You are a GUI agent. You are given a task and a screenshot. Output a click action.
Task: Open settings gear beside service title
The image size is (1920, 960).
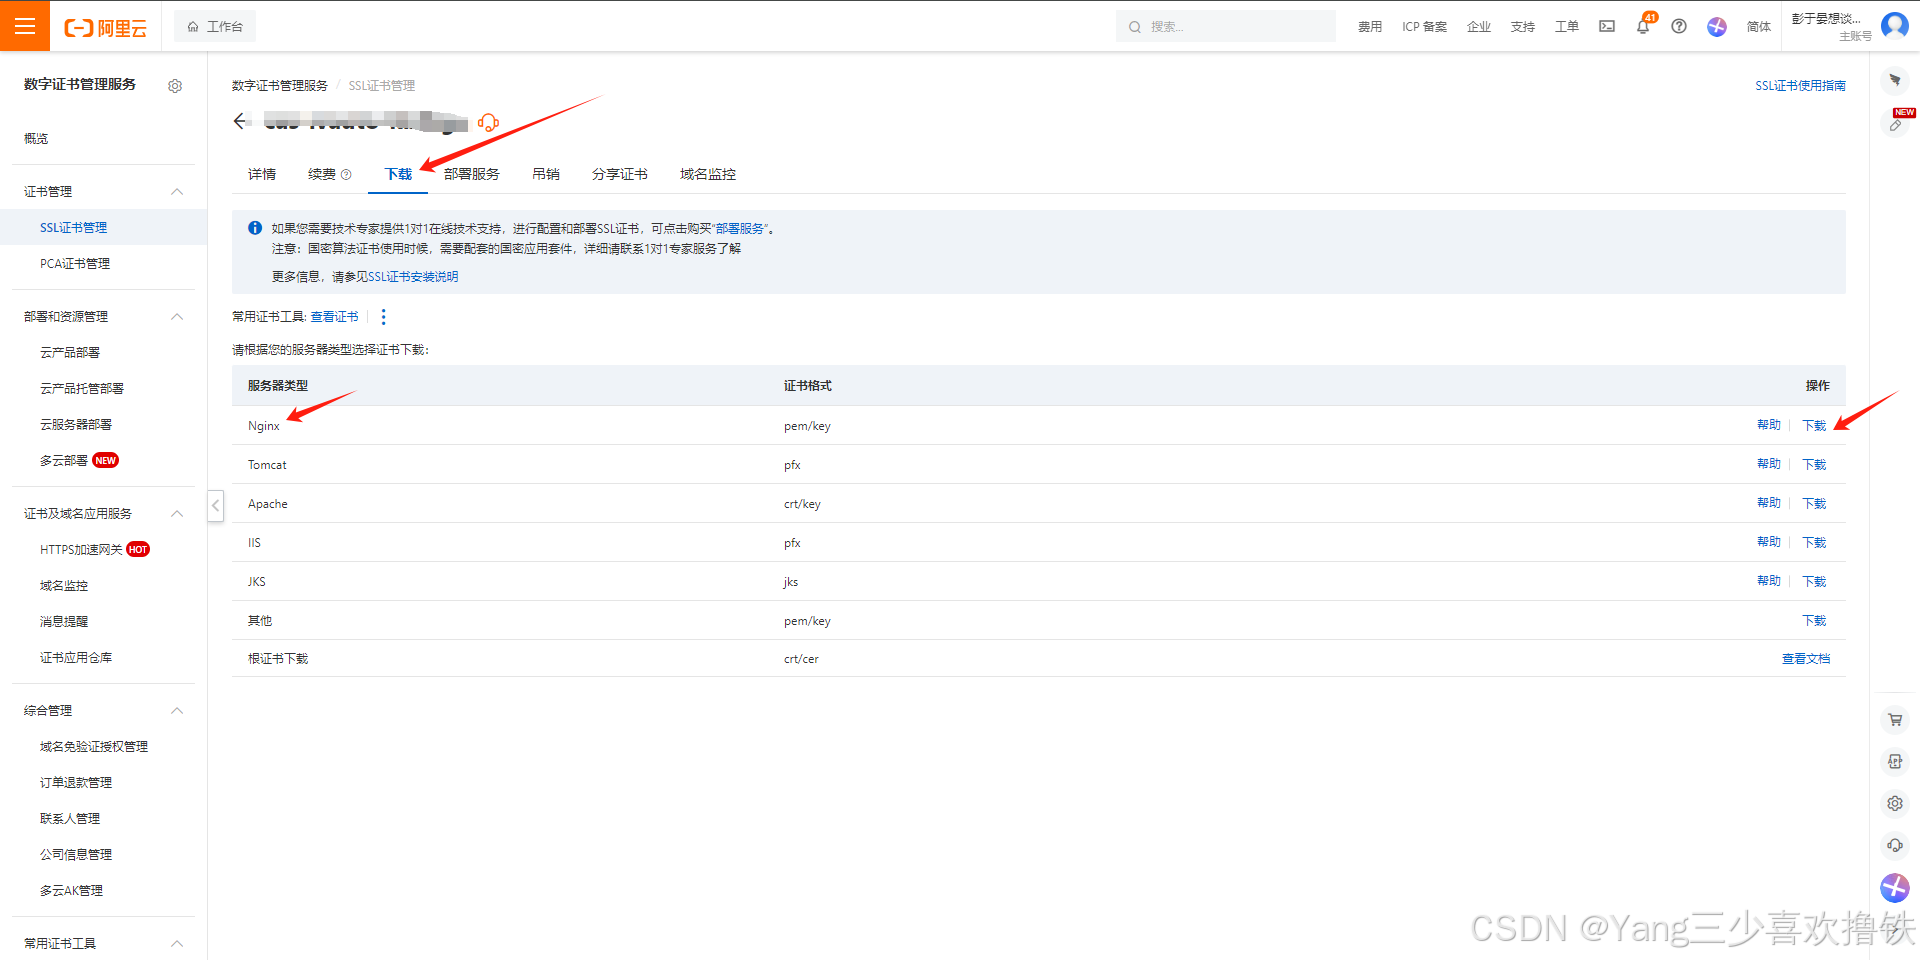175,86
